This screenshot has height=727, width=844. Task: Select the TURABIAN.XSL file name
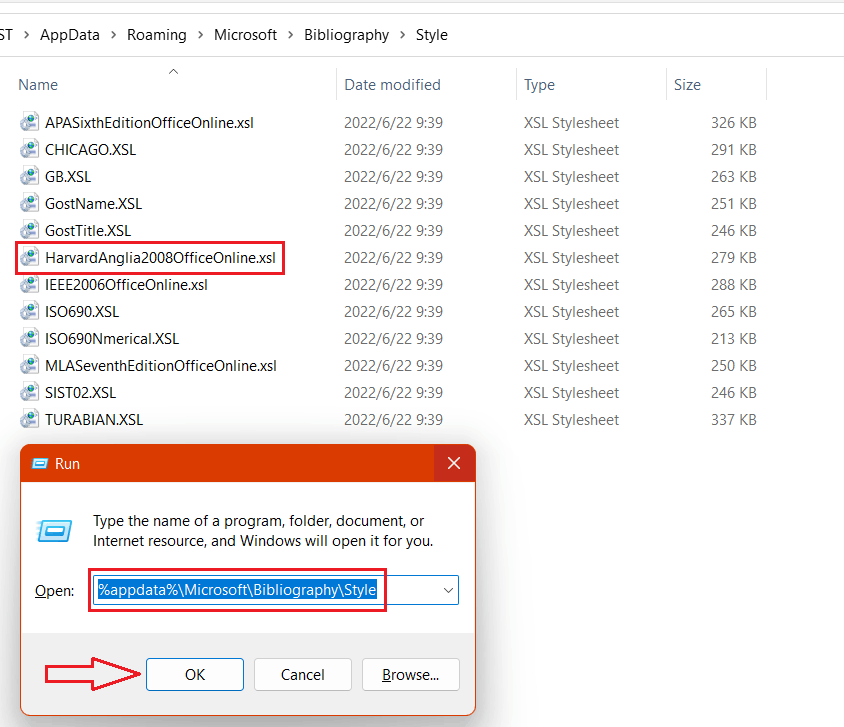(94, 420)
